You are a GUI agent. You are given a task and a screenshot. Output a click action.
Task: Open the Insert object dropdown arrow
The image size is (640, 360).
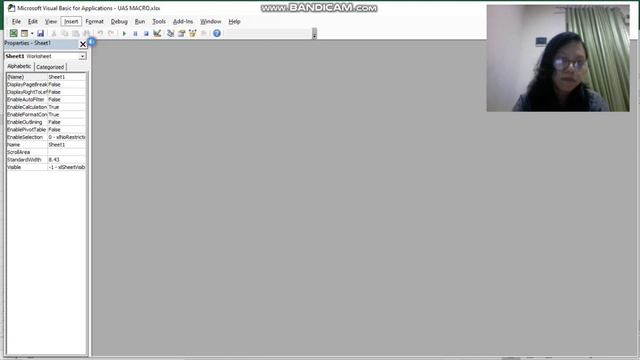(32, 33)
